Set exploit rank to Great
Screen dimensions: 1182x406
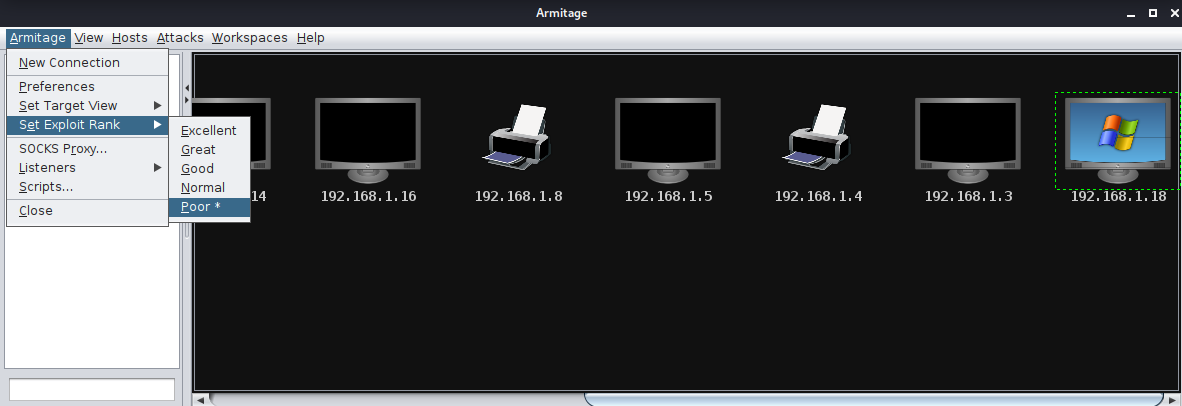210,149
